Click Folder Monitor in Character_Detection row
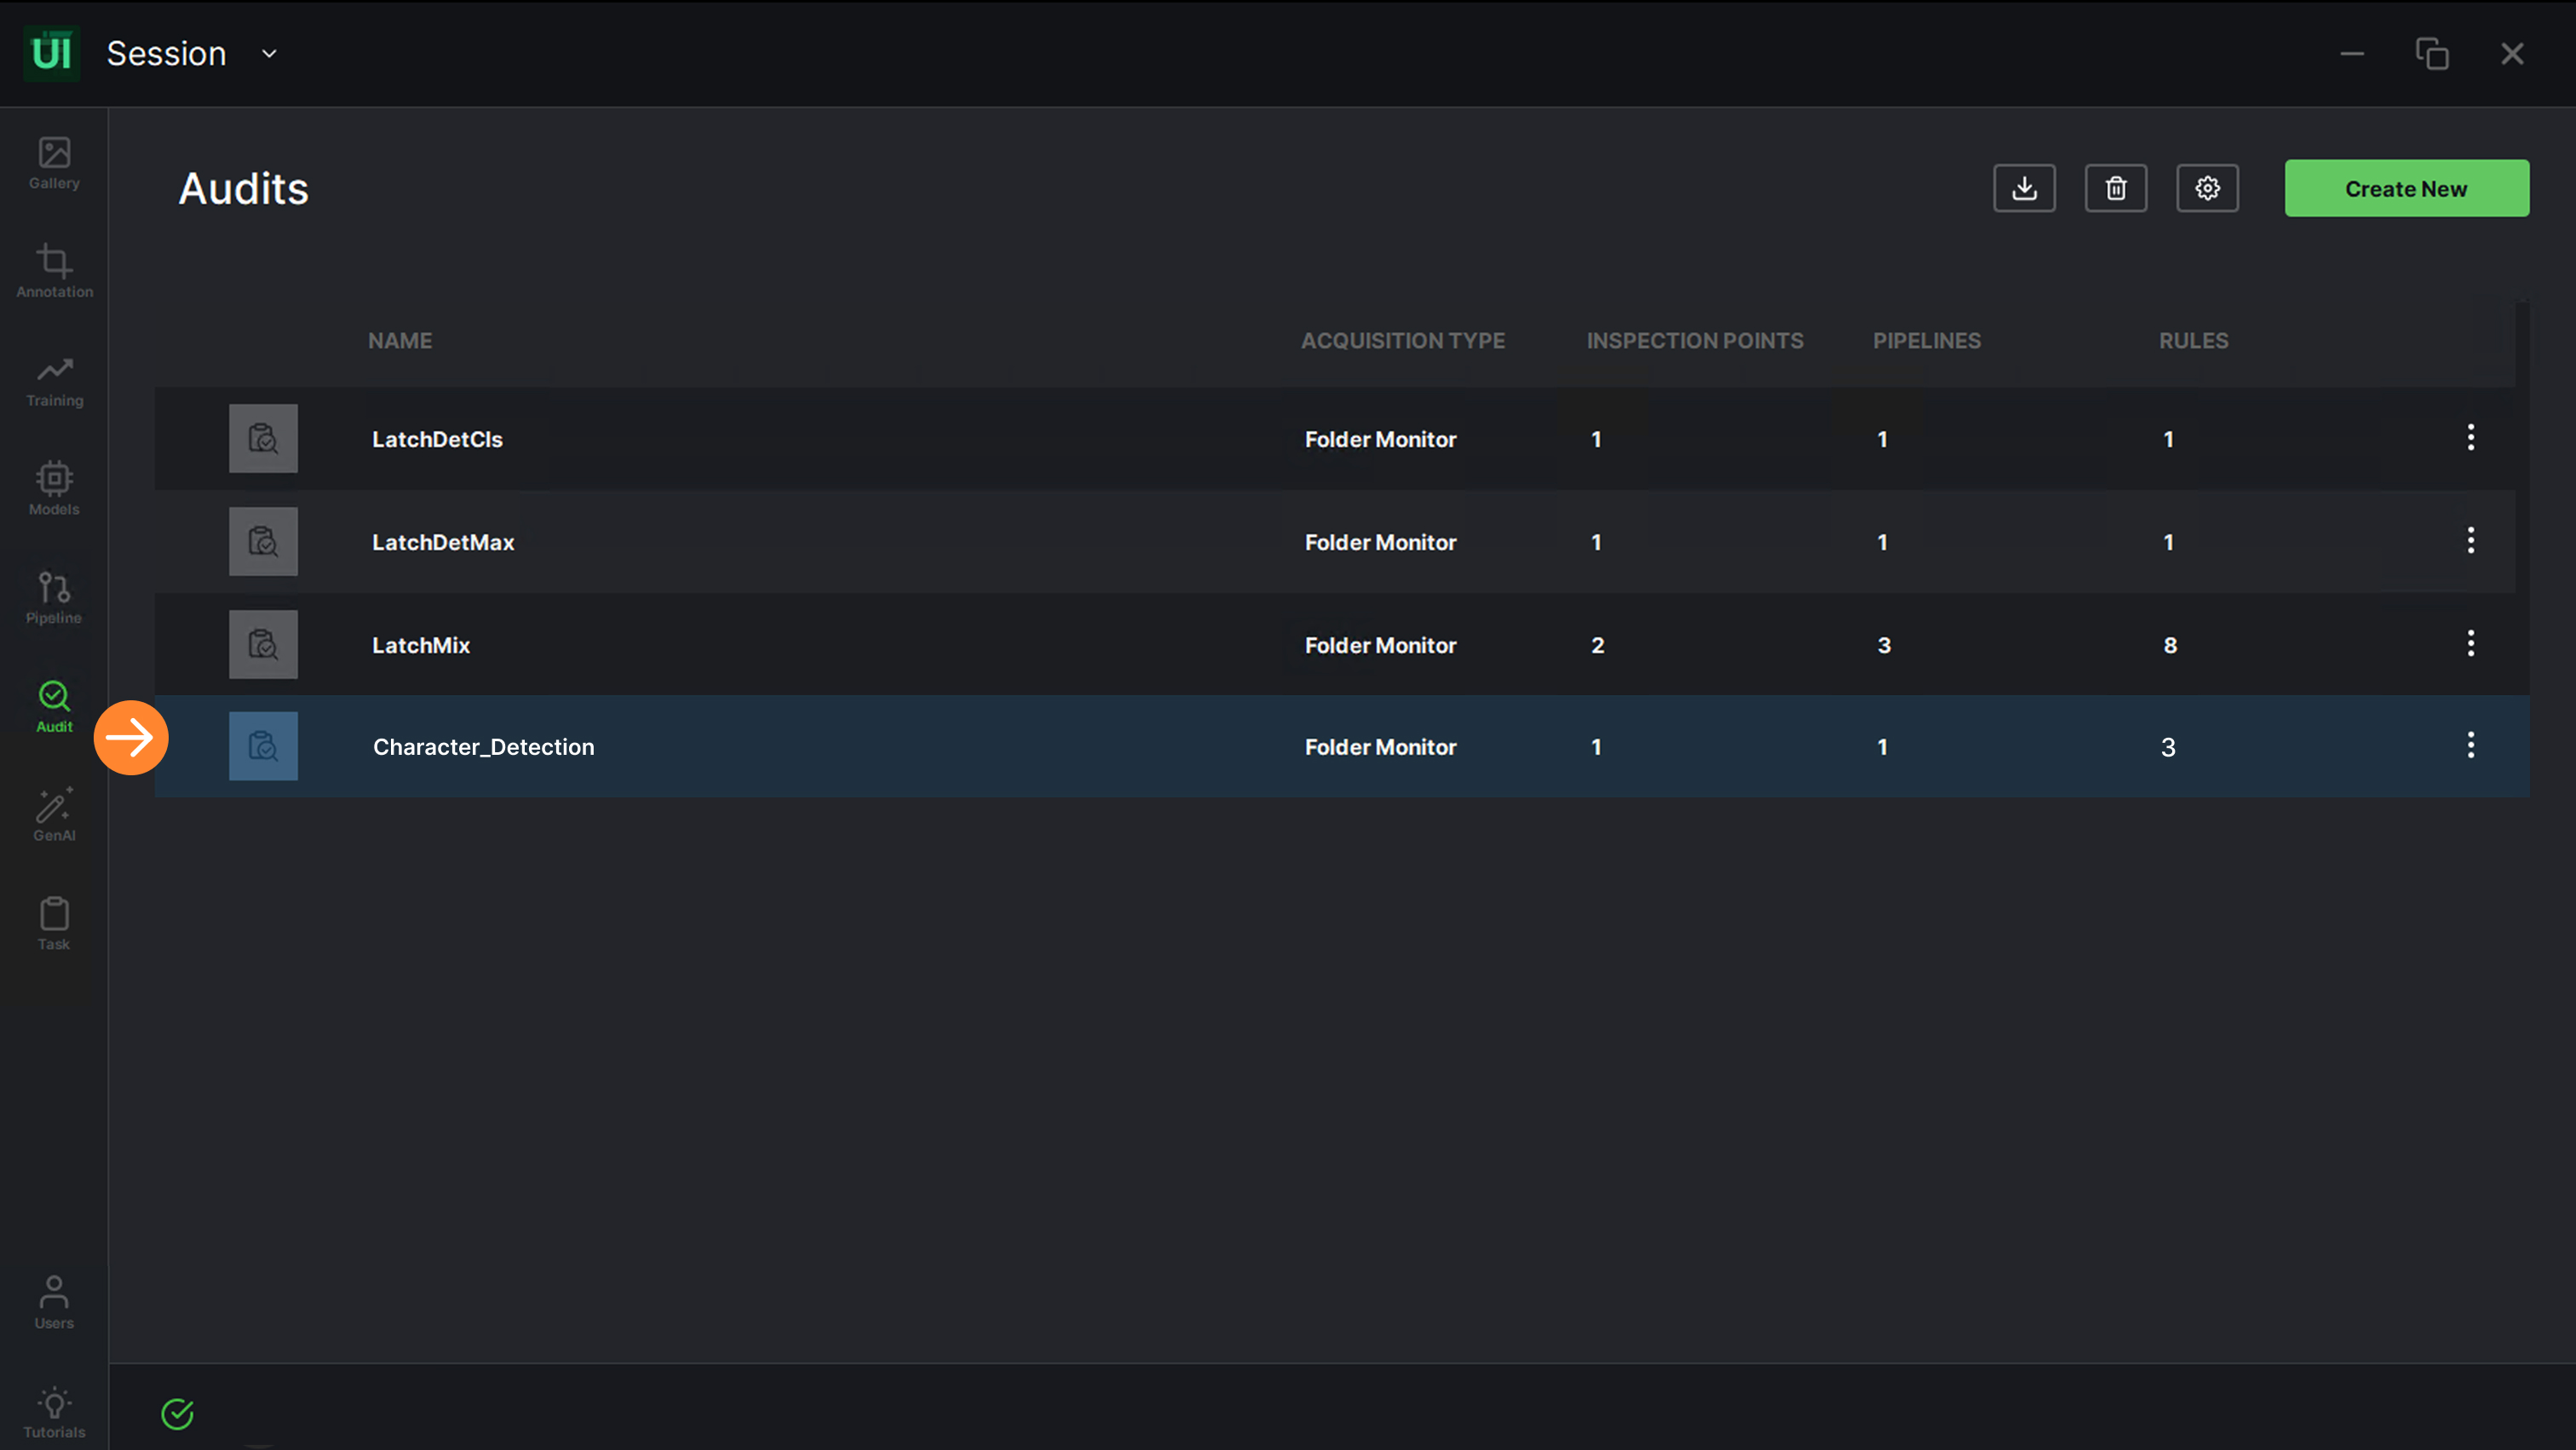This screenshot has height=1450, width=2576. pos(1380,747)
